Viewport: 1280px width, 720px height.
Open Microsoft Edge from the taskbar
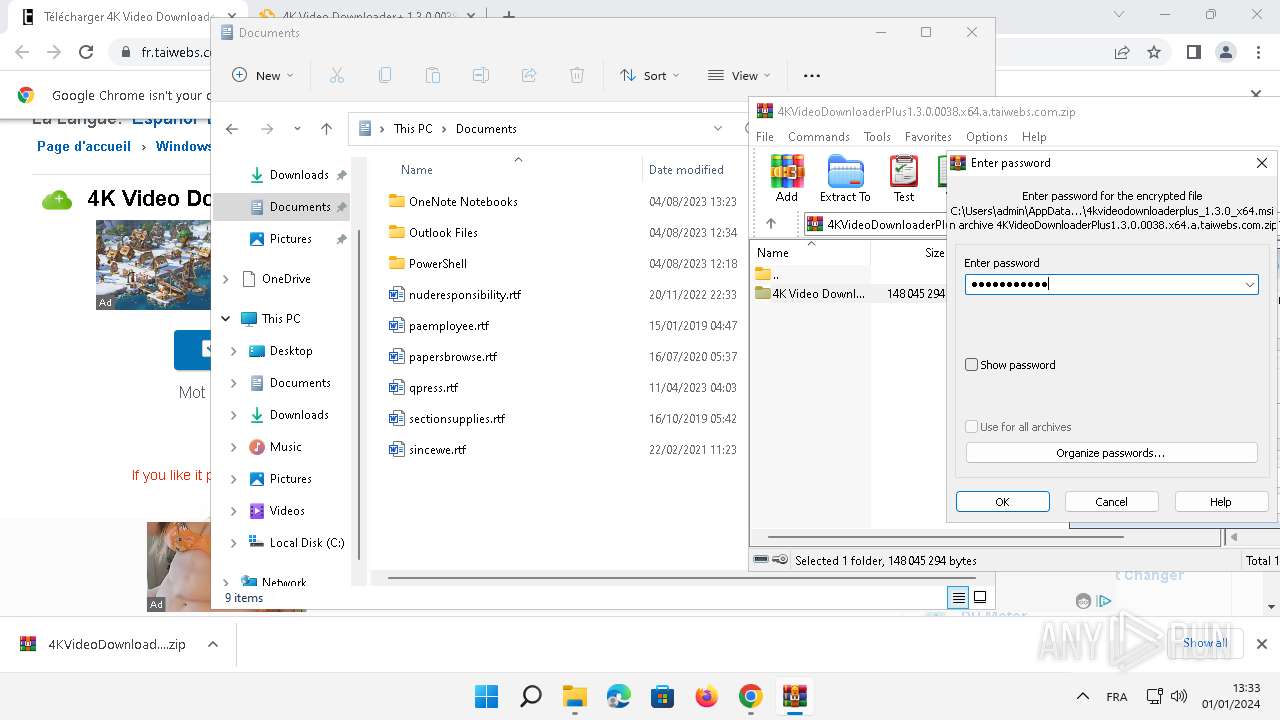coord(619,696)
